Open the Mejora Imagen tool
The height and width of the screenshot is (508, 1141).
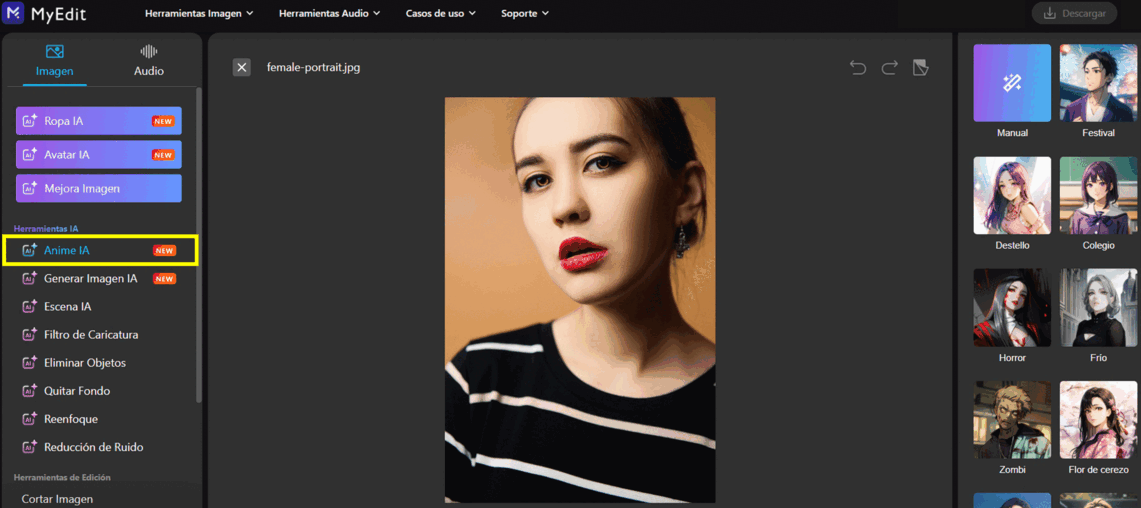(x=99, y=188)
